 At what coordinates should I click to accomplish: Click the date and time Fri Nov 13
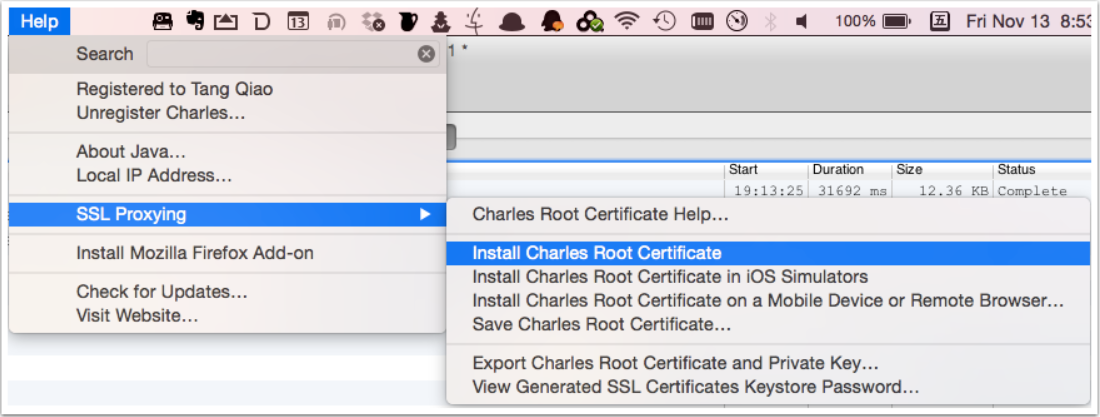[1027, 22]
